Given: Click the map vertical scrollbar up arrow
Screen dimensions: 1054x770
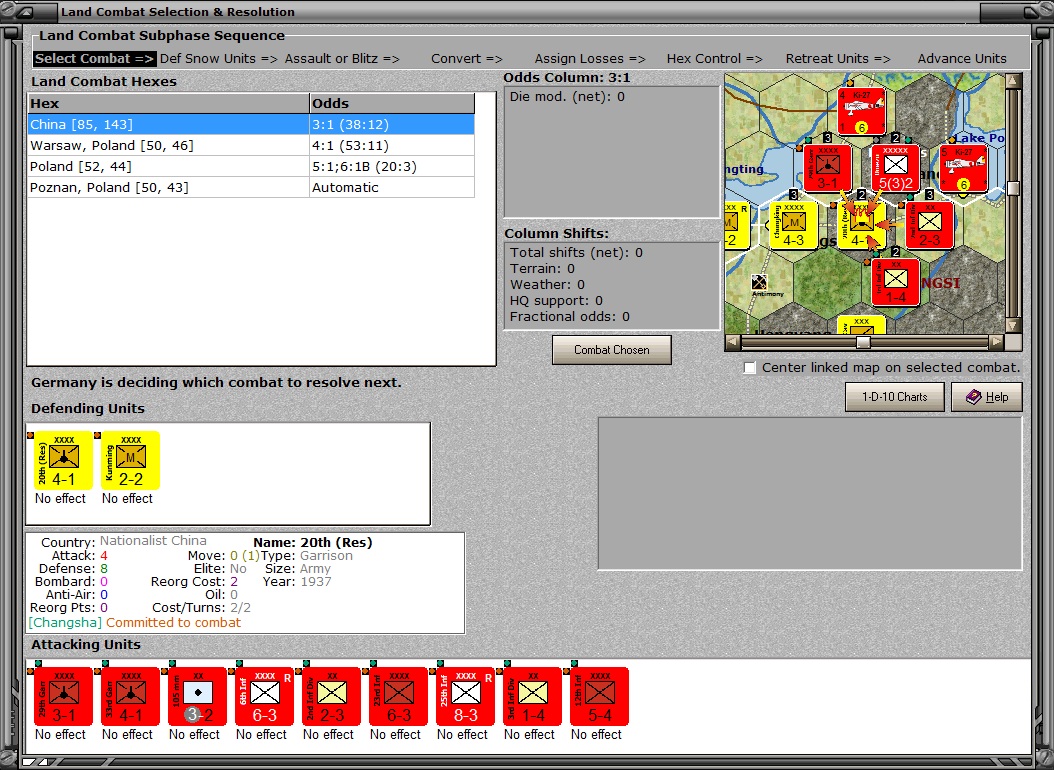Looking at the screenshot, I should click(x=1014, y=81).
